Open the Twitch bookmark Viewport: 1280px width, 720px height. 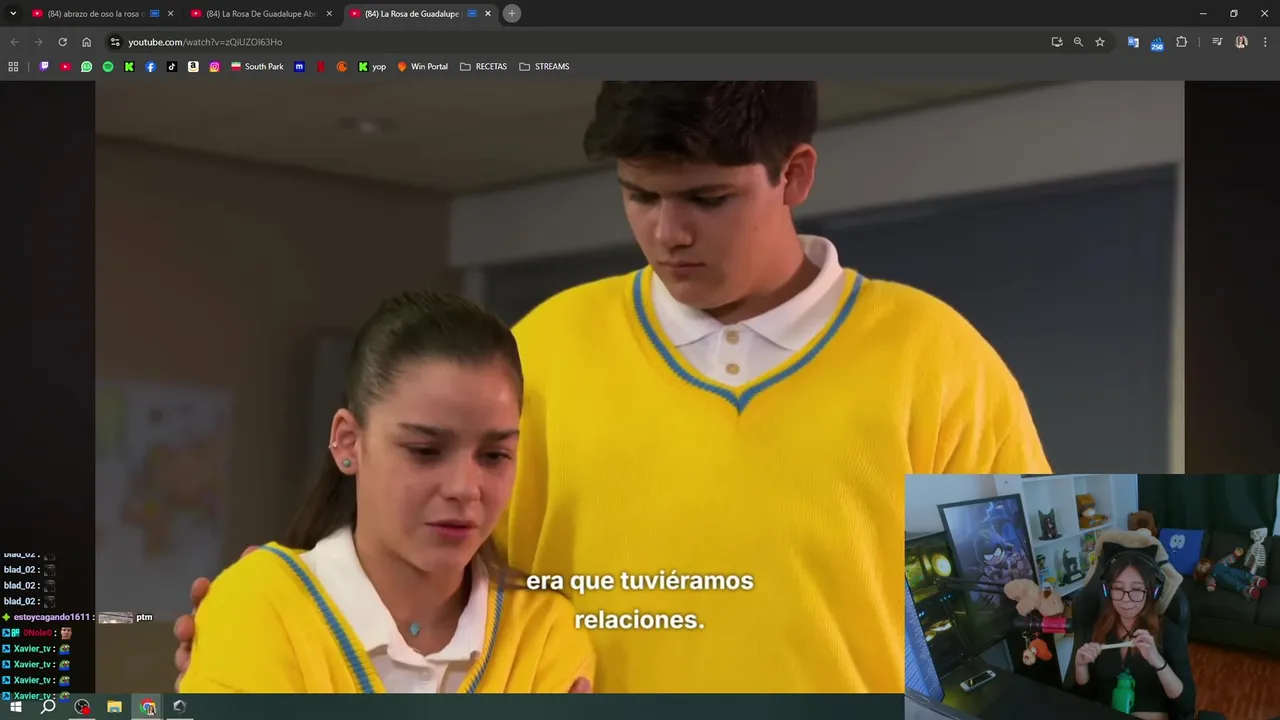coord(44,67)
